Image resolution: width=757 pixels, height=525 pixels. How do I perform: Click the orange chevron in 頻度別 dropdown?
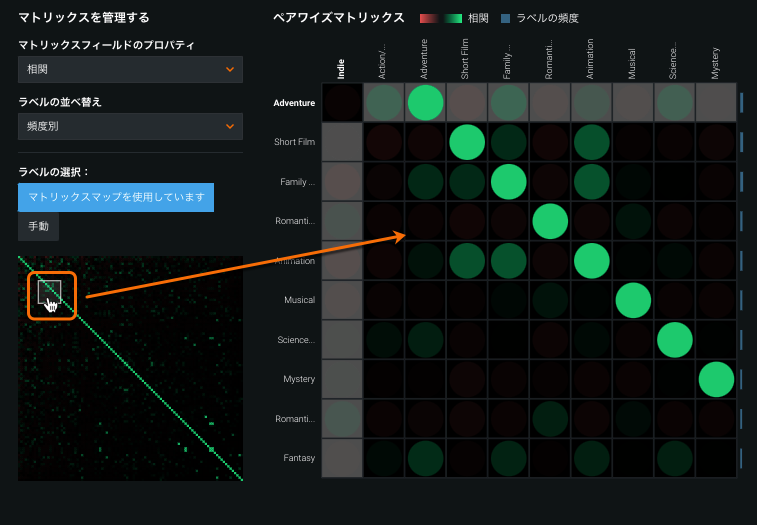[231, 126]
